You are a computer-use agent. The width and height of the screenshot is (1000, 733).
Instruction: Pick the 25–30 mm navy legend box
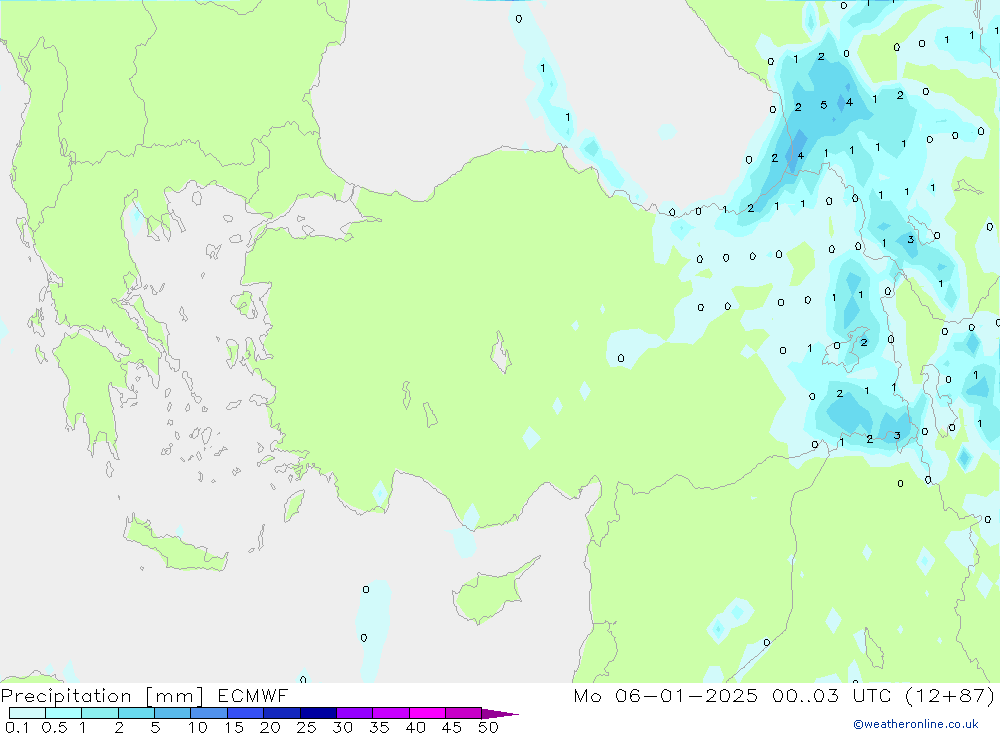click(318, 713)
